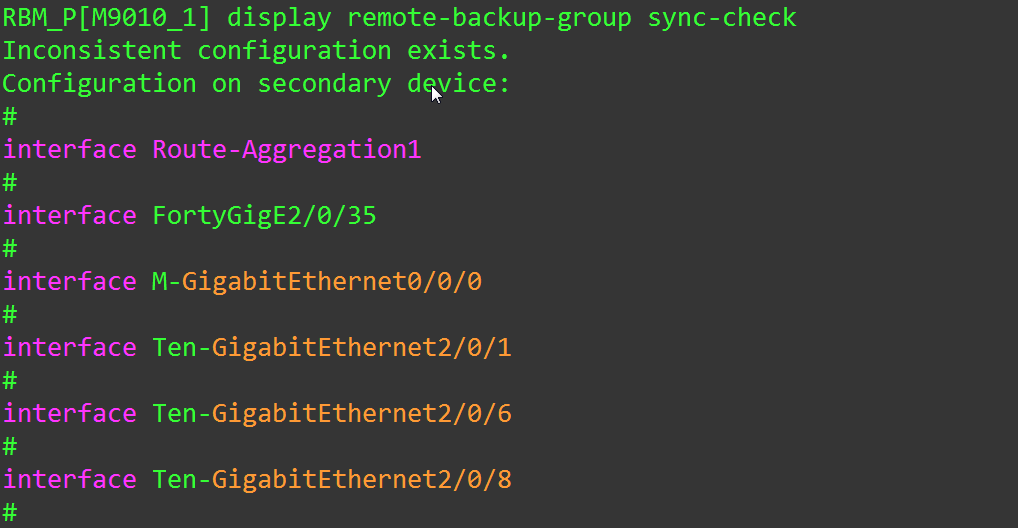Click the word 'interface' before Ten-GigabitEthernet2/0/1

tap(70, 347)
